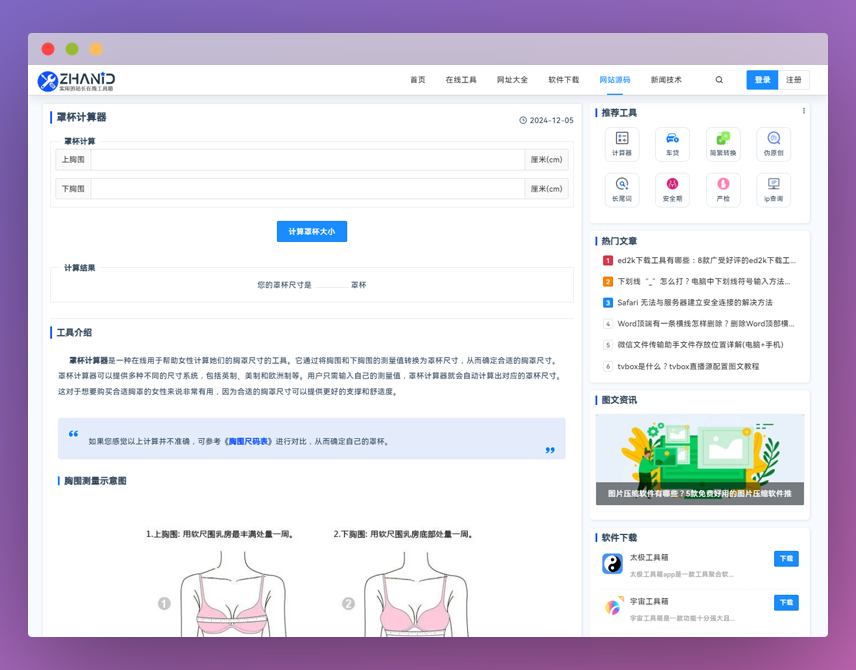Open the 伪原创 tool icon
Screen dimensions: 856x670
point(773,144)
